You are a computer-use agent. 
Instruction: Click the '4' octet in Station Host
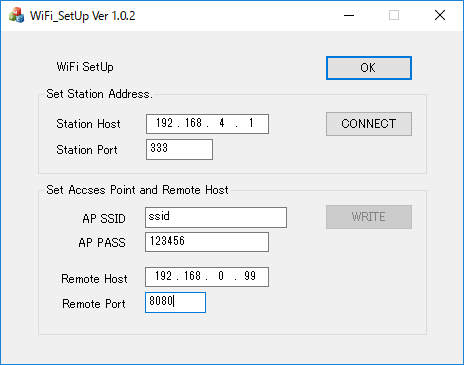pyautogui.click(x=222, y=123)
